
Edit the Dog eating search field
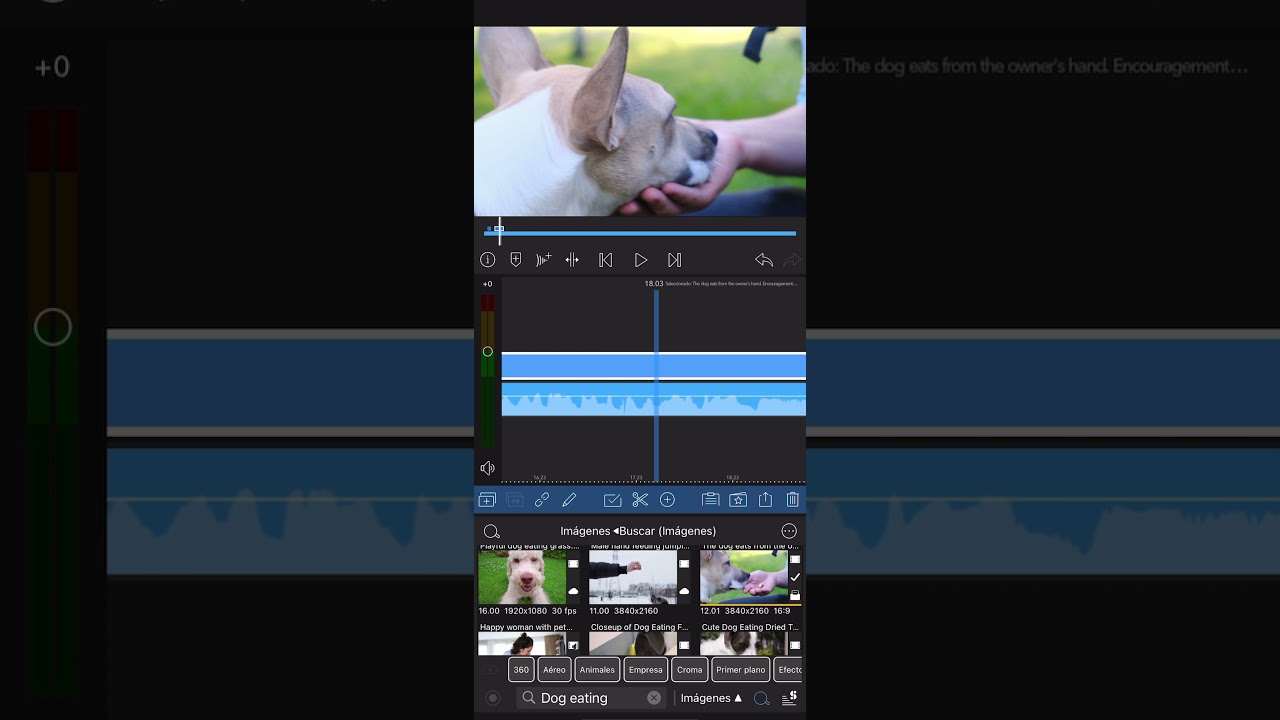pos(591,698)
